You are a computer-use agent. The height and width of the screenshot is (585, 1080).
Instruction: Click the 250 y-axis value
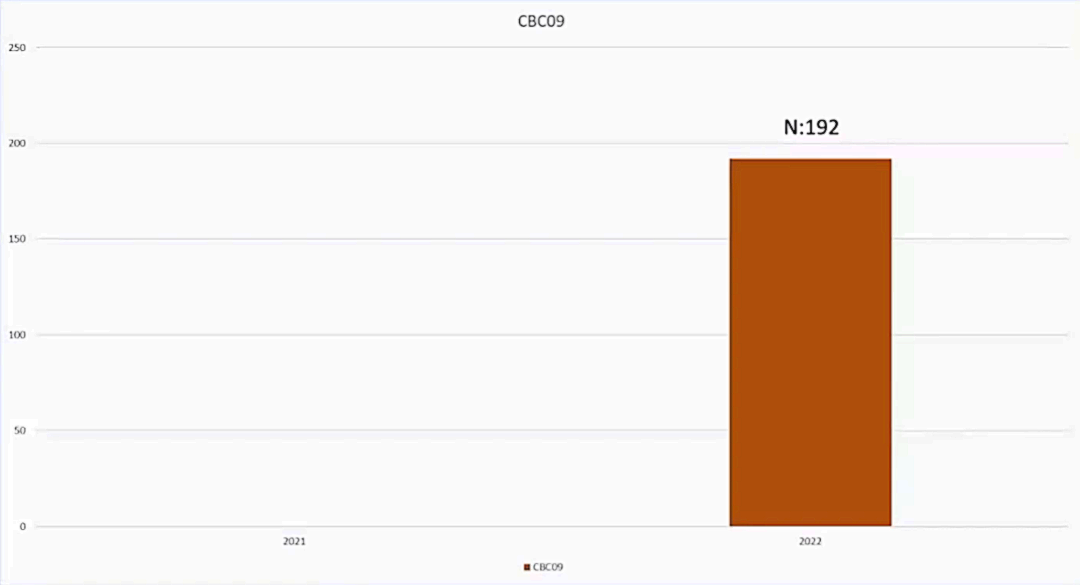(x=17, y=48)
